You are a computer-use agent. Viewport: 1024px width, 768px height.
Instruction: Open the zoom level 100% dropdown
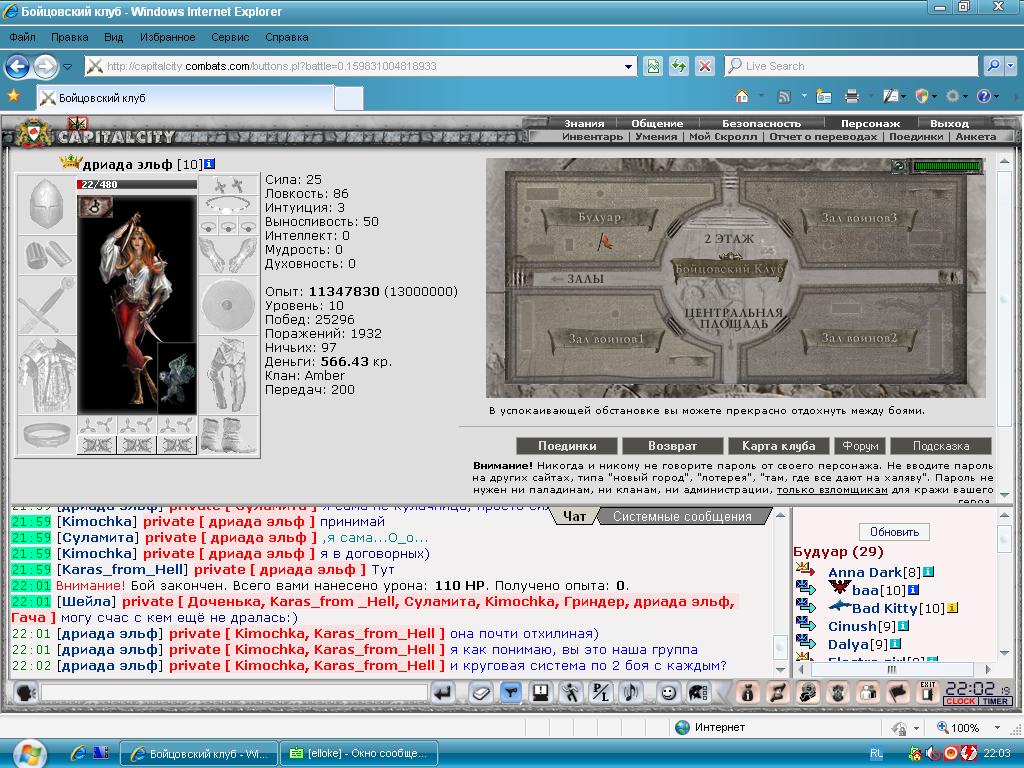[x=997, y=728]
